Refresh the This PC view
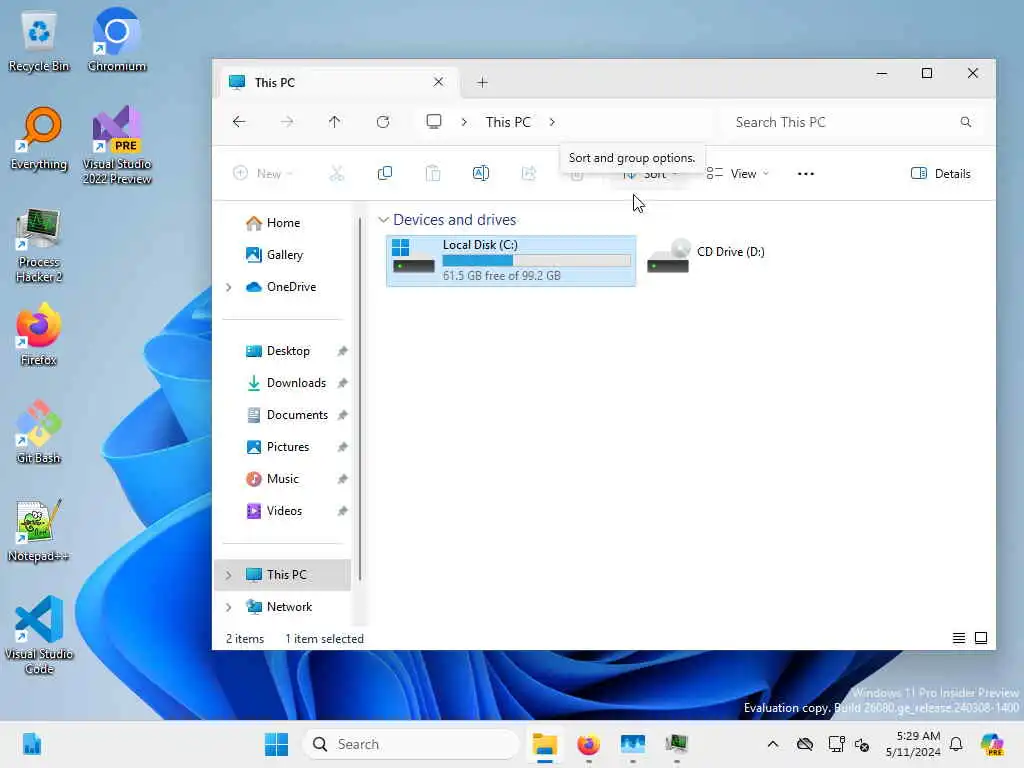1024x768 pixels. coord(383,121)
